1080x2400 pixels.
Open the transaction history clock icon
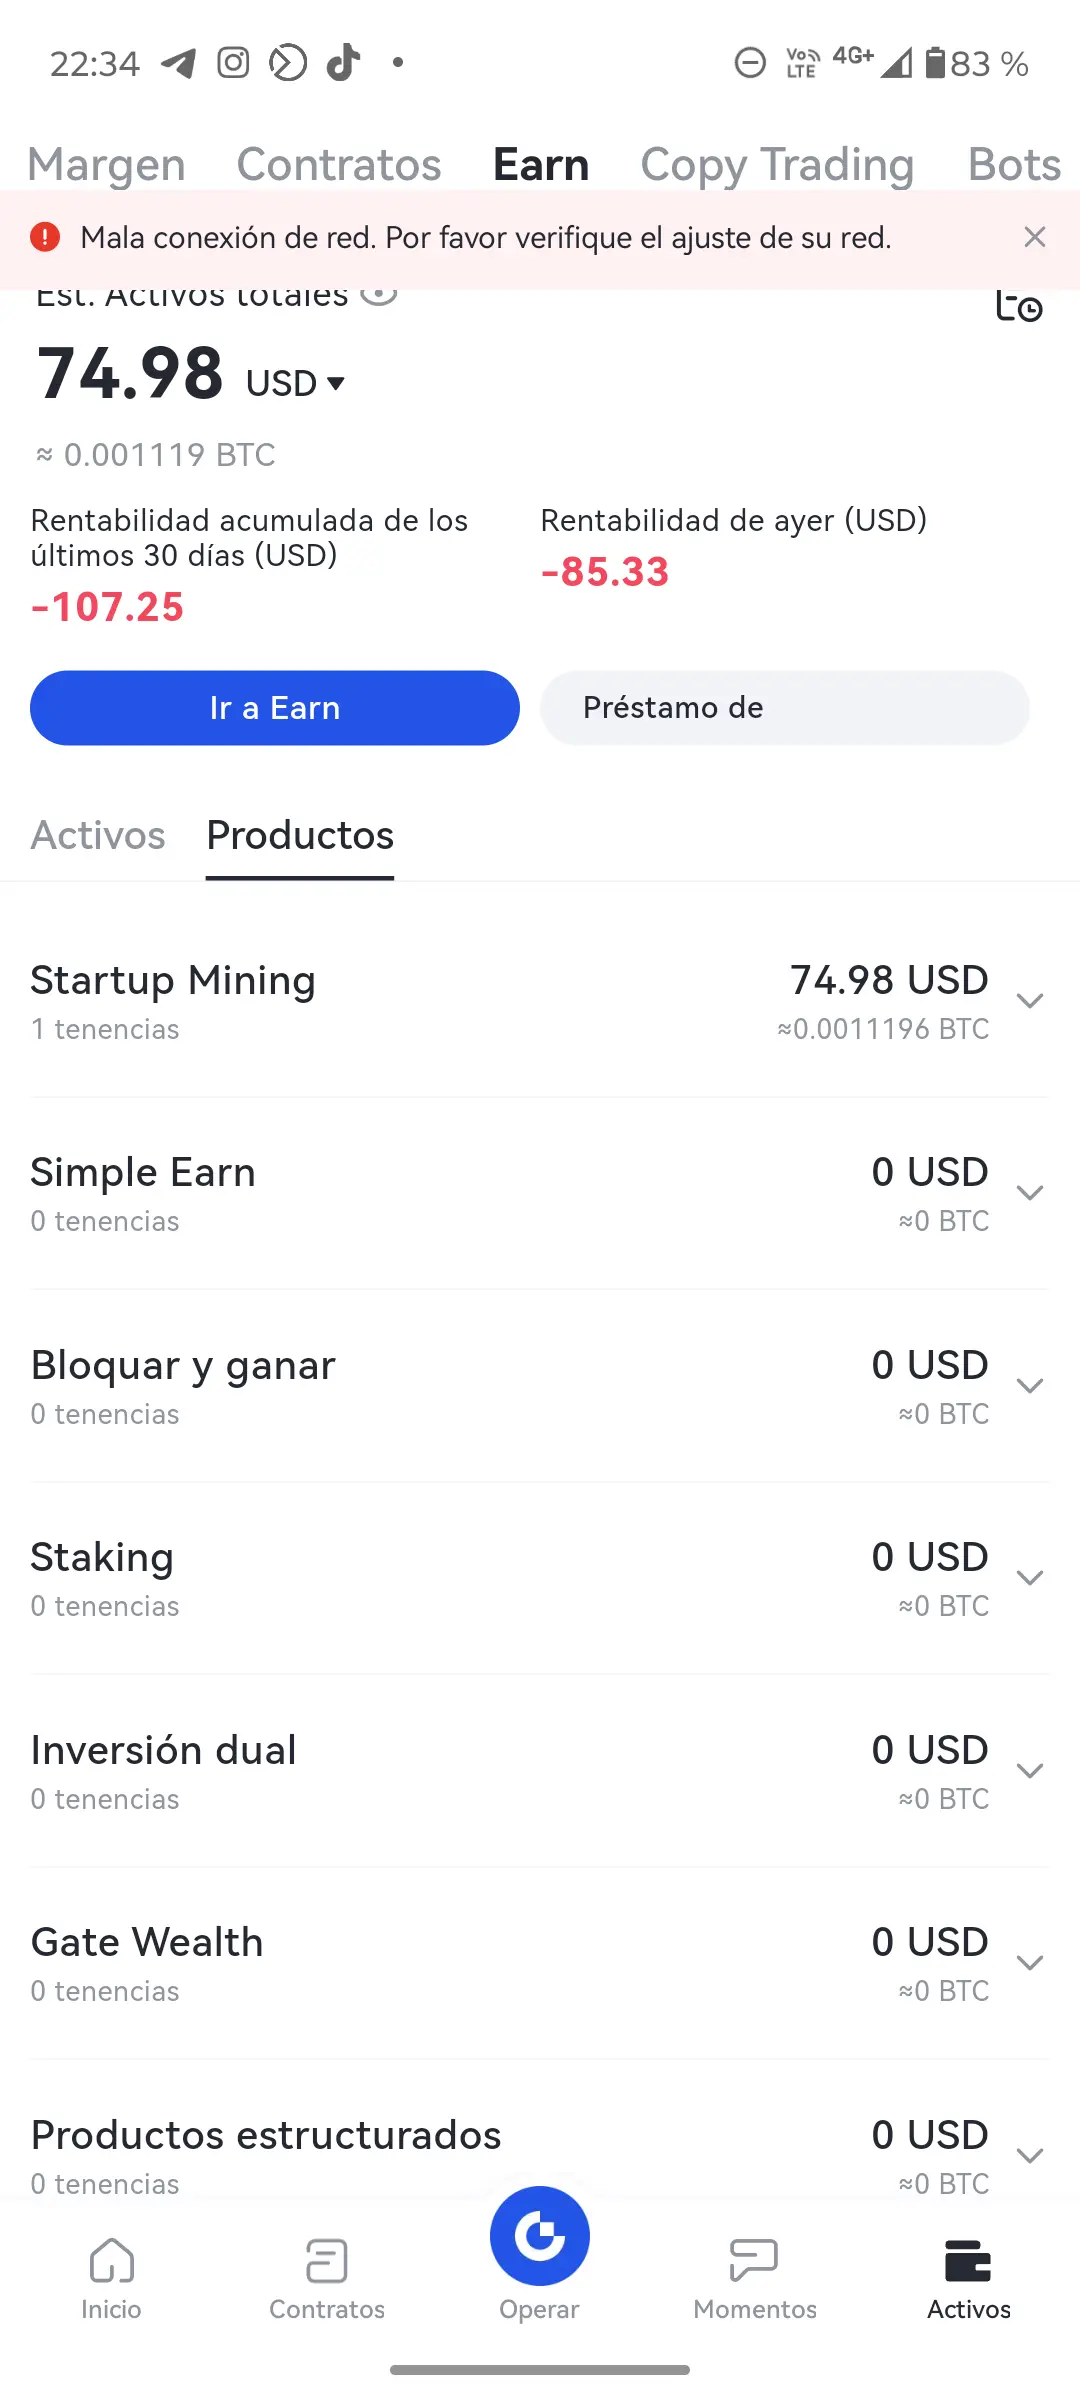(x=1019, y=304)
